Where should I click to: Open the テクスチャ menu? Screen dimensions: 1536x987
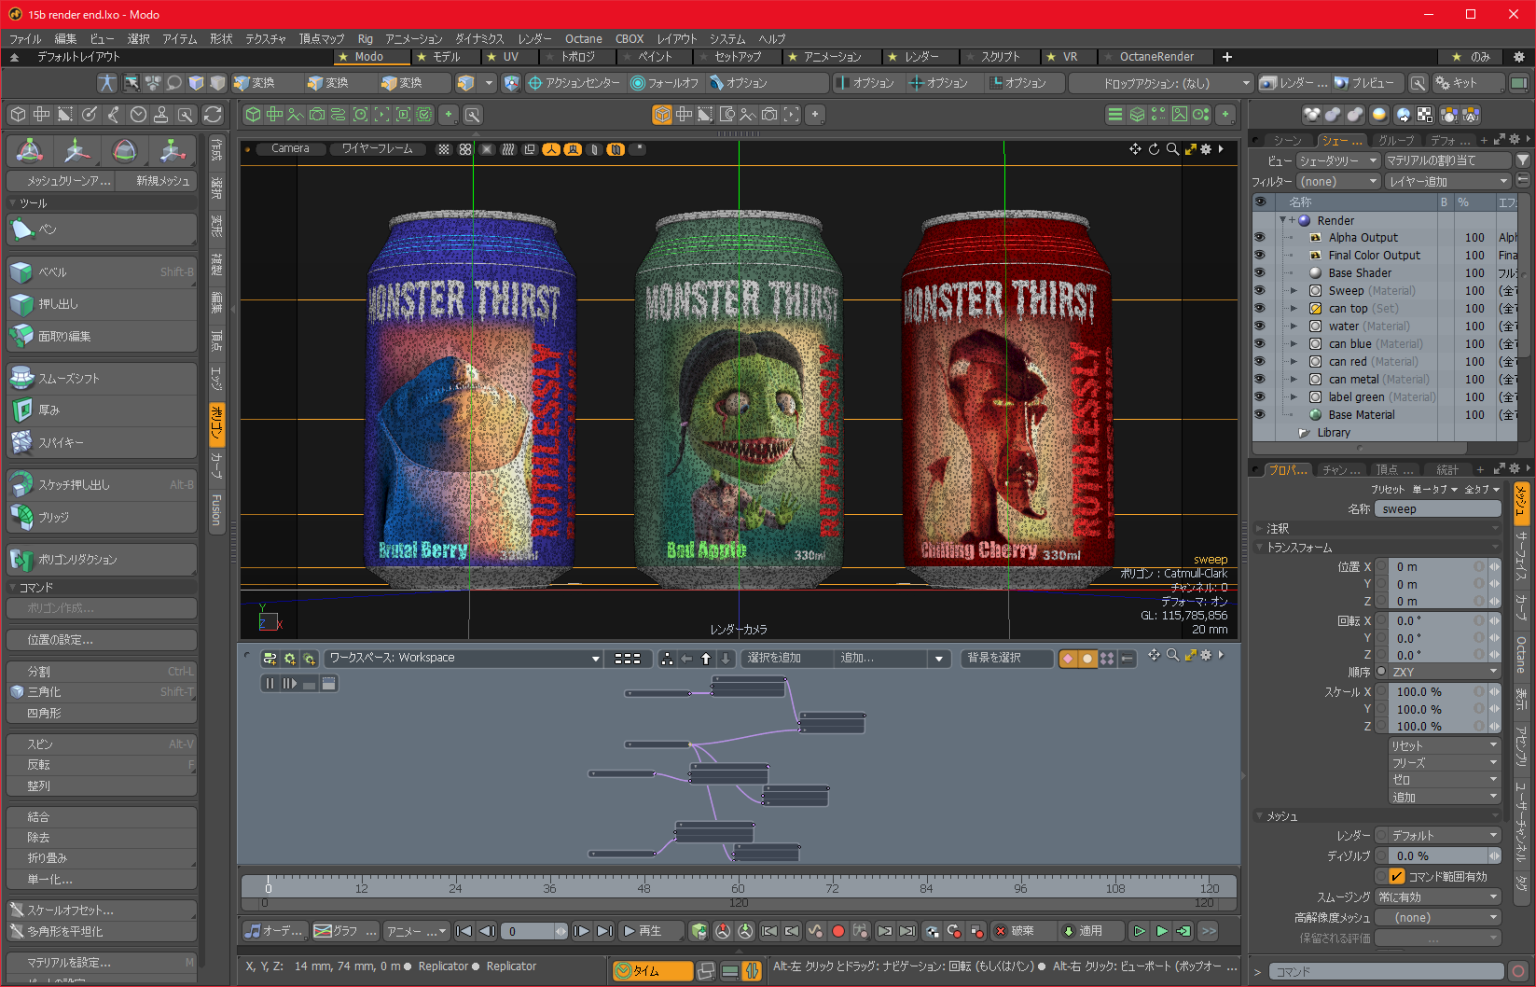pos(264,38)
